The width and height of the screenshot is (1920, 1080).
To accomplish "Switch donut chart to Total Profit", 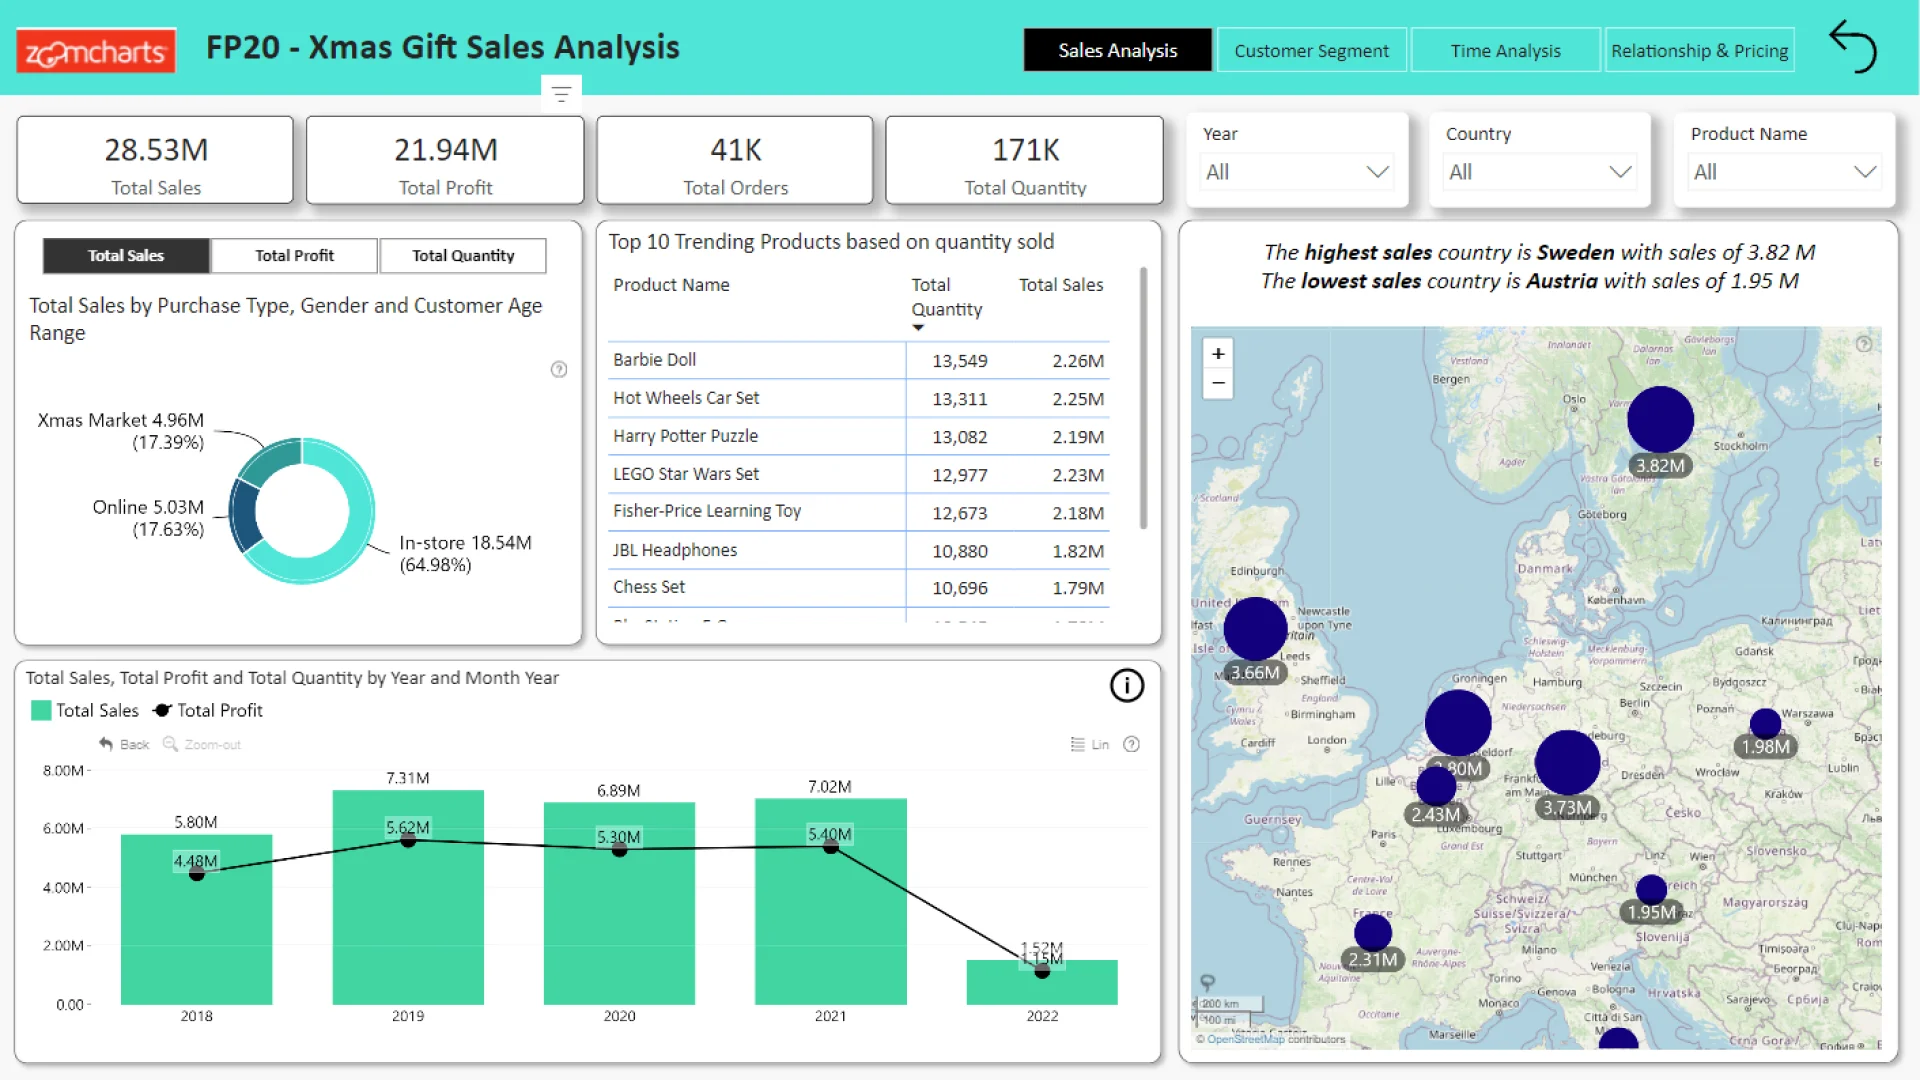I will pyautogui.click(x=294, y=256).
